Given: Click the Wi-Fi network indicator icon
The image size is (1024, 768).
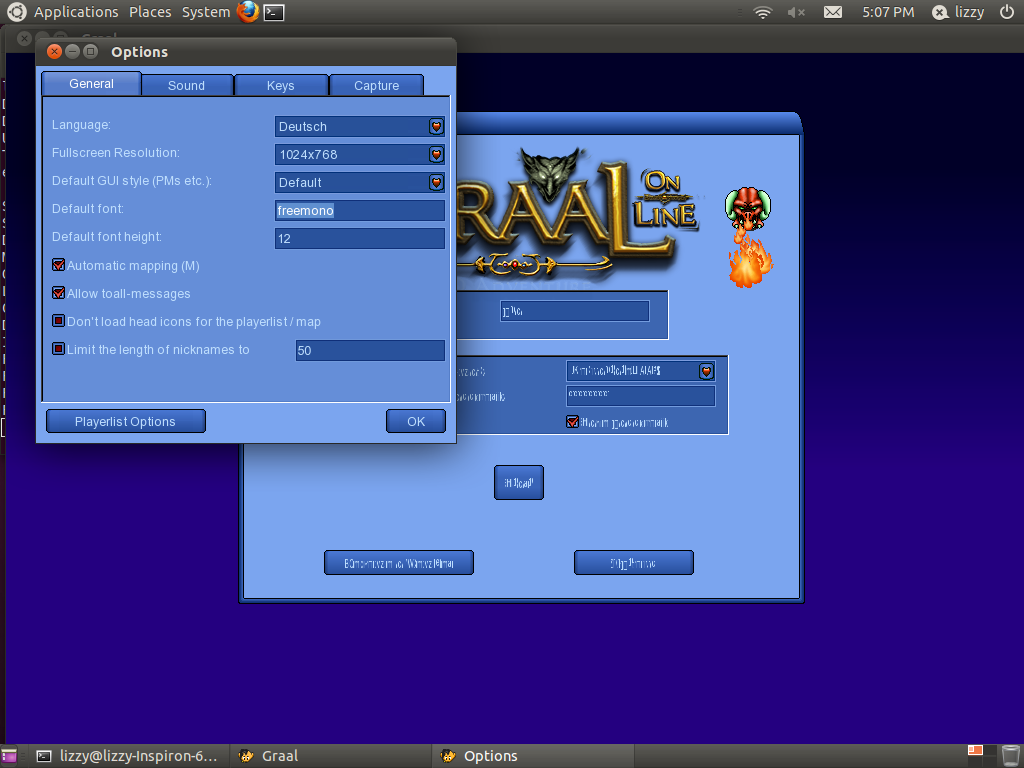Looking at the screenshot, I should point(763,12).
